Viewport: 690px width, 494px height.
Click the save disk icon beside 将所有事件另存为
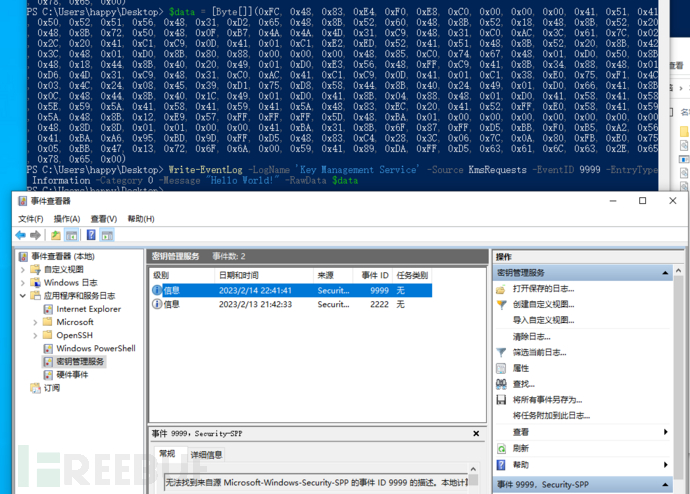tap(501, 400)
